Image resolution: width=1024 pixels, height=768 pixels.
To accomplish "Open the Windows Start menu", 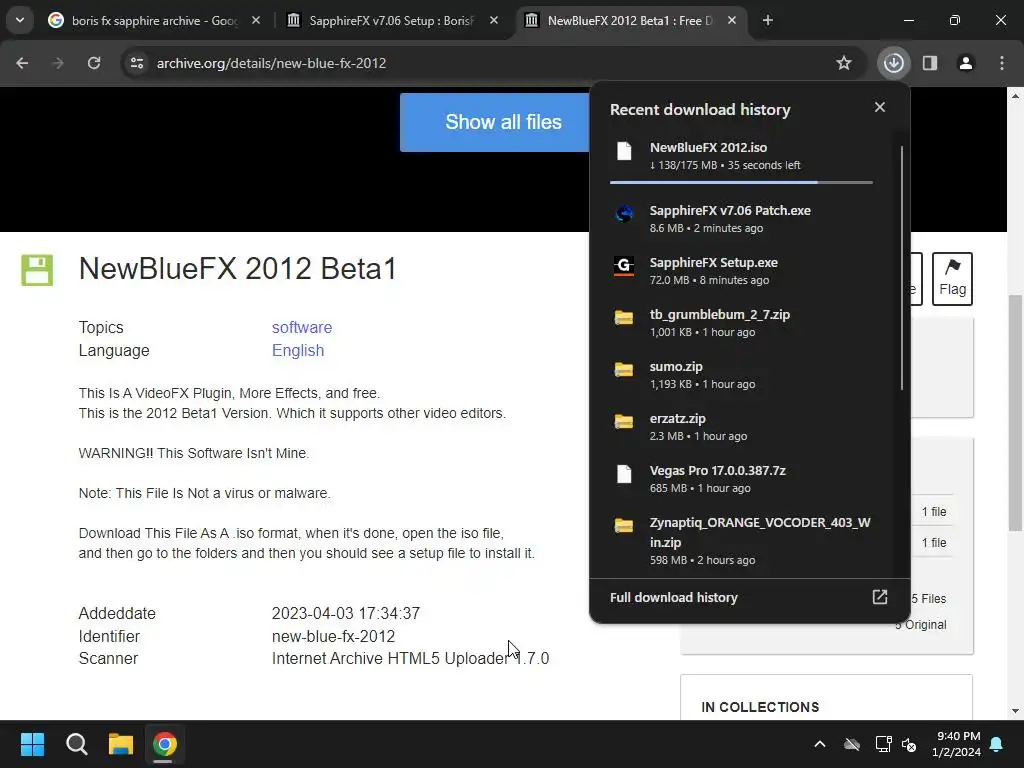I will click(32, 744).
